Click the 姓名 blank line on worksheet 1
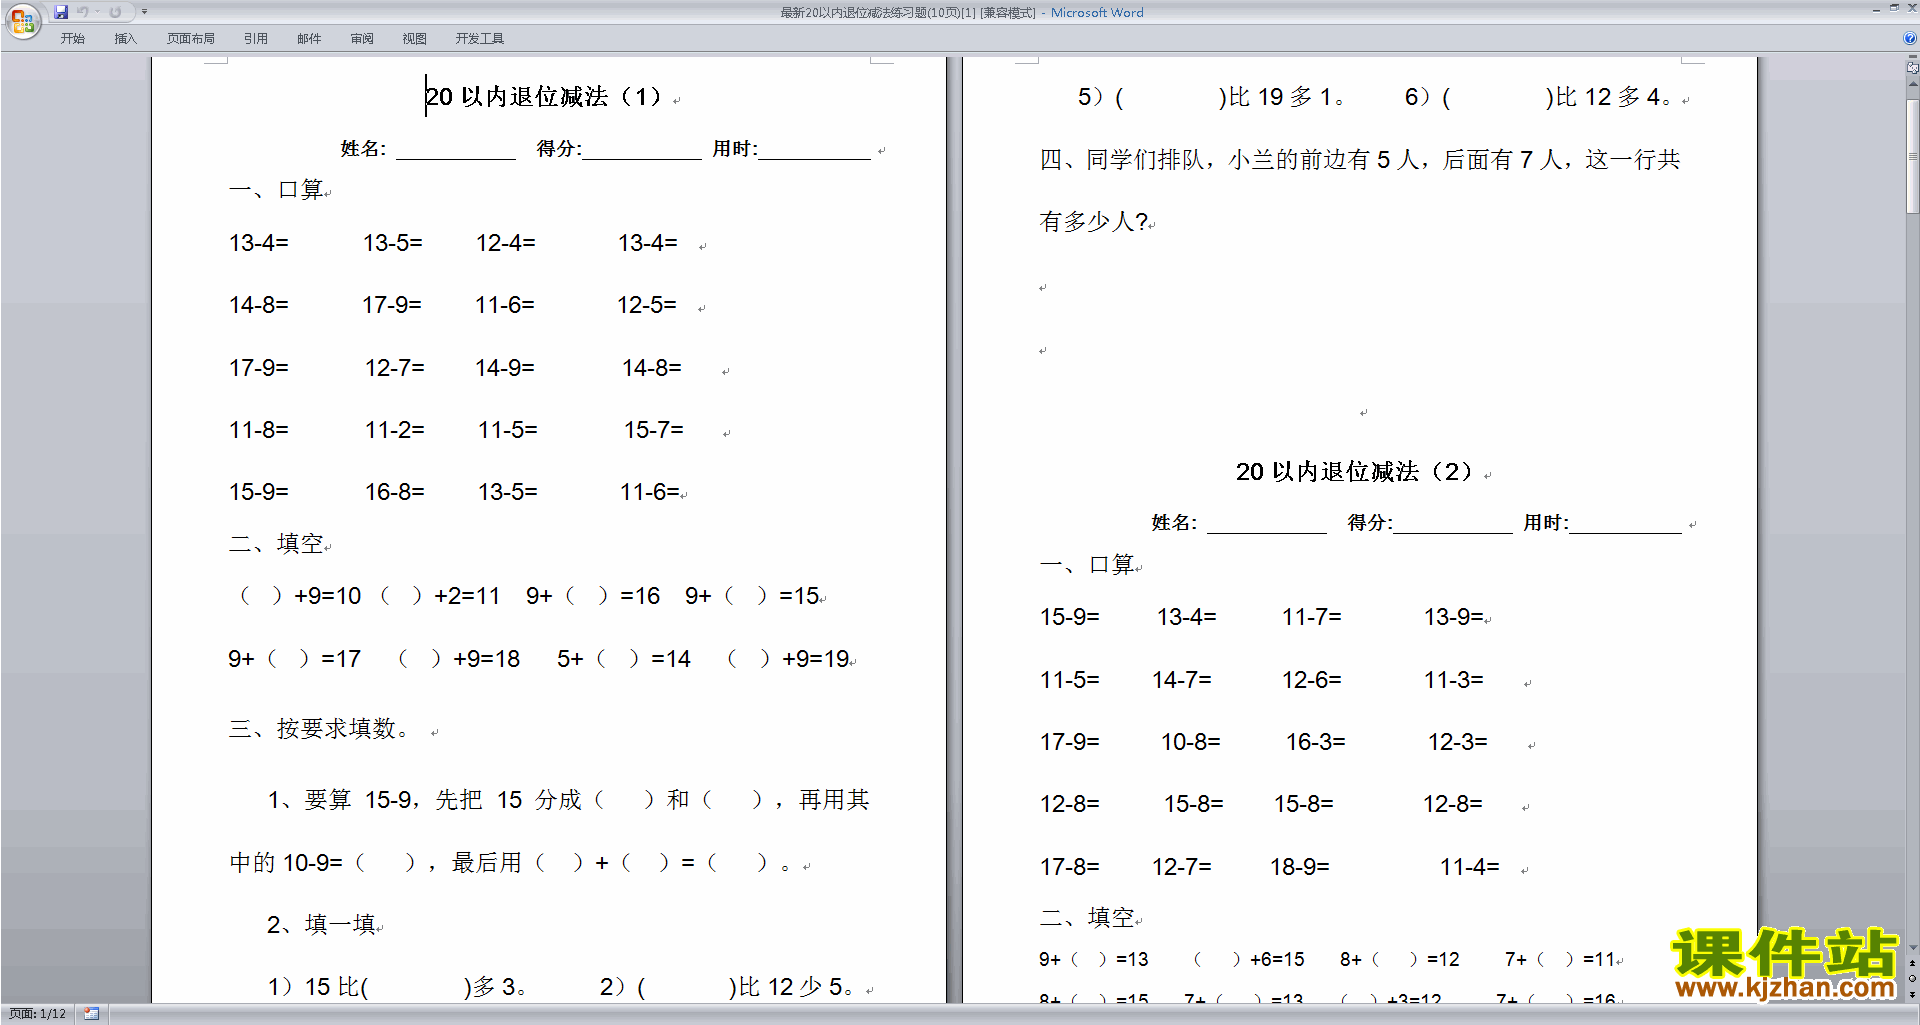 (455, 152)
